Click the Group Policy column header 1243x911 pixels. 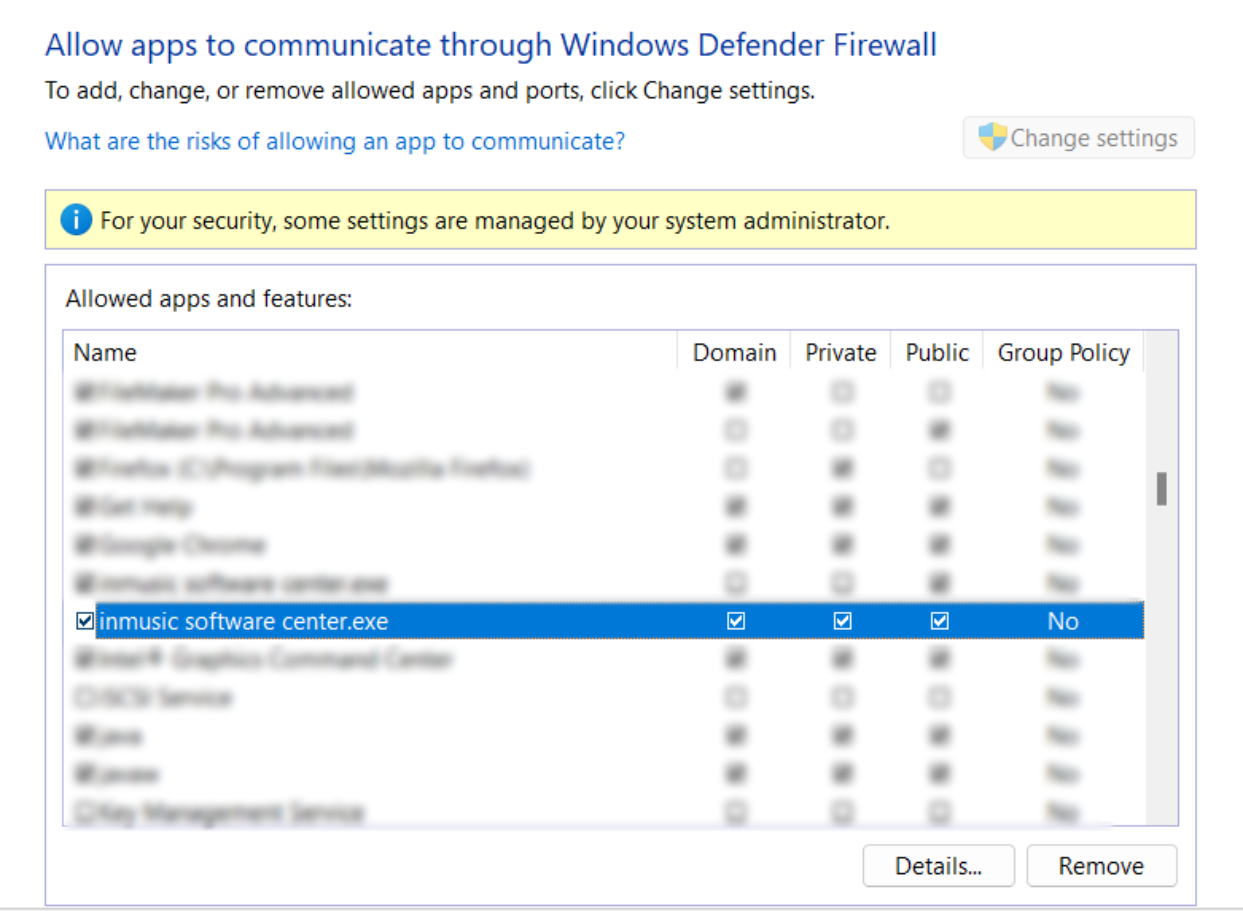(x=1063, y=352)
